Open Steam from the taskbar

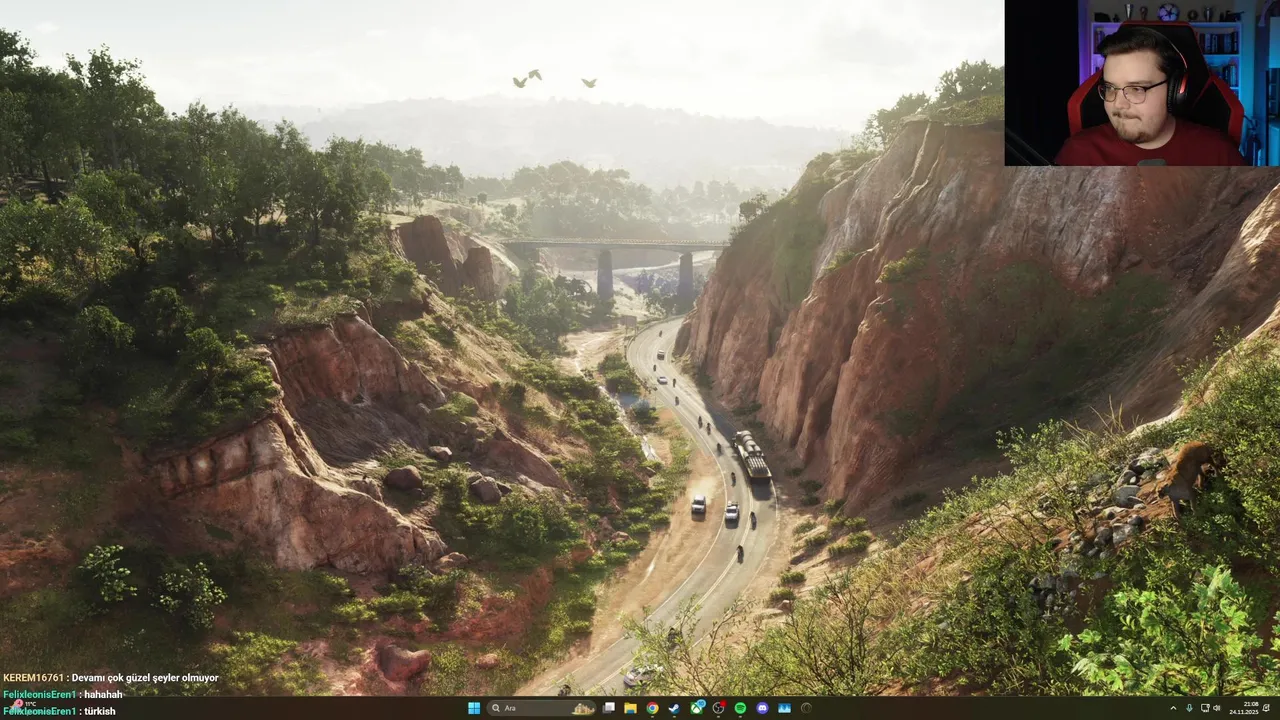tap(674, 708)
